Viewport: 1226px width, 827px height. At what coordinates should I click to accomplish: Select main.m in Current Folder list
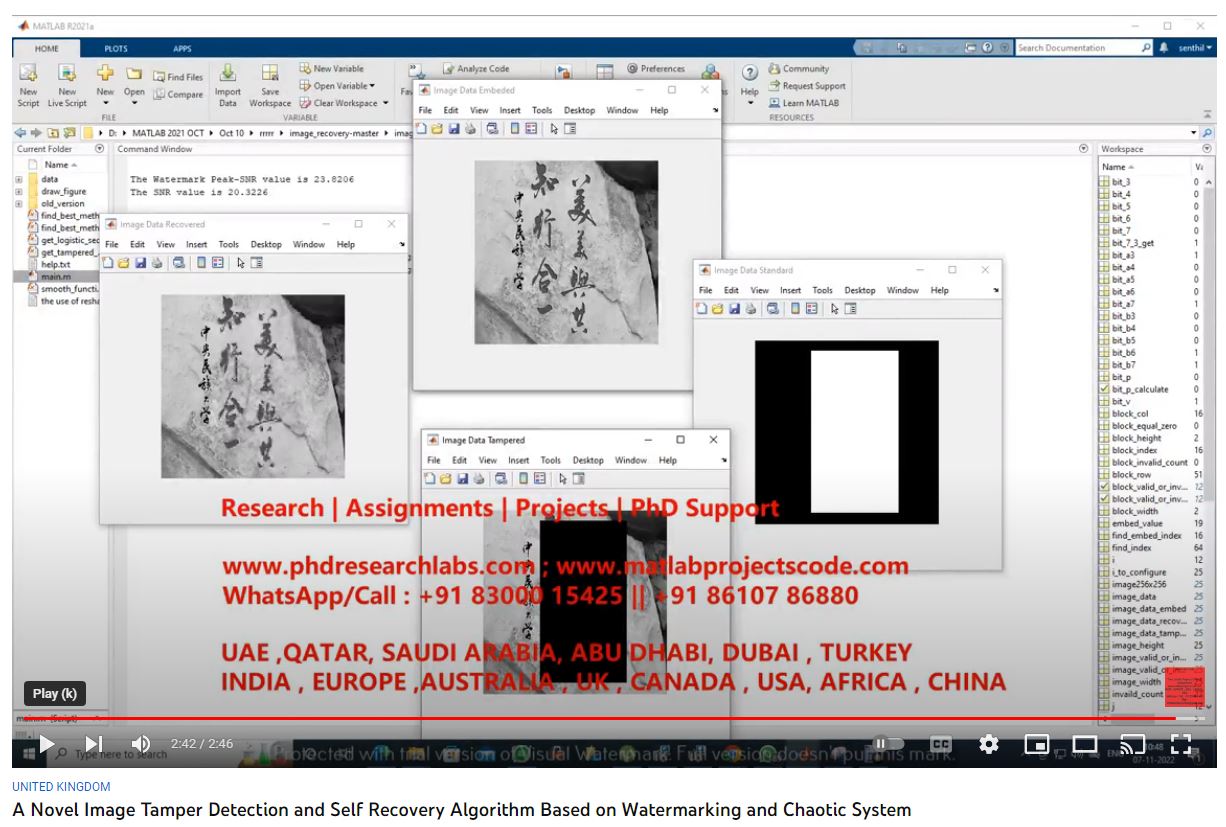[x=55, y=276]
